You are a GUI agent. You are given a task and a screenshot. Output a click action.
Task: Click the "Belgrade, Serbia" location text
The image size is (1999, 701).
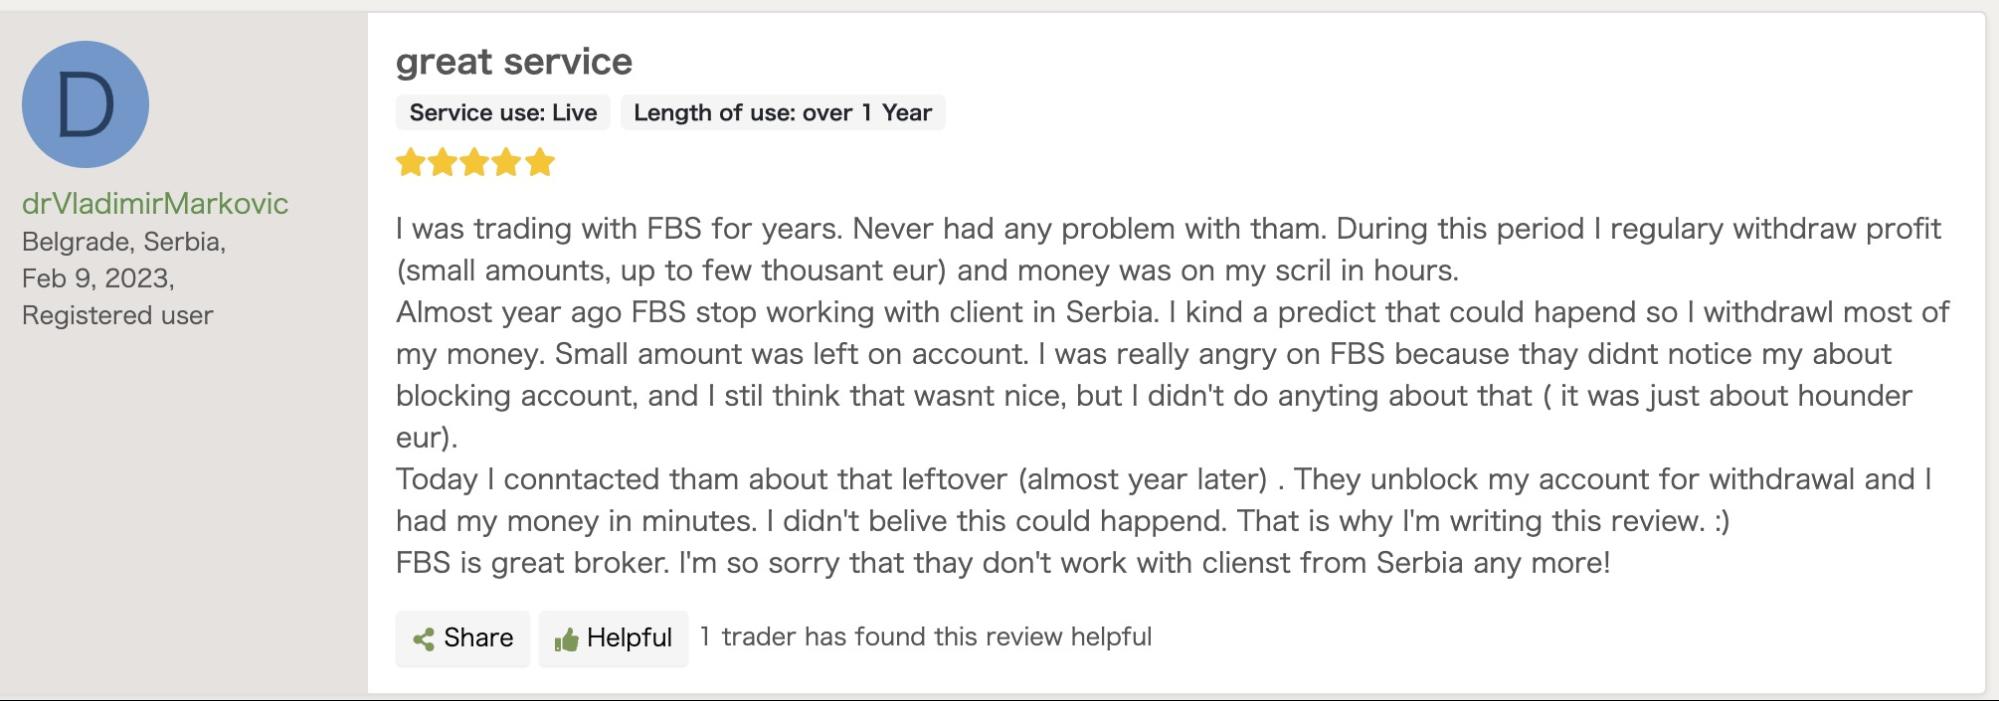click(123, 242)
